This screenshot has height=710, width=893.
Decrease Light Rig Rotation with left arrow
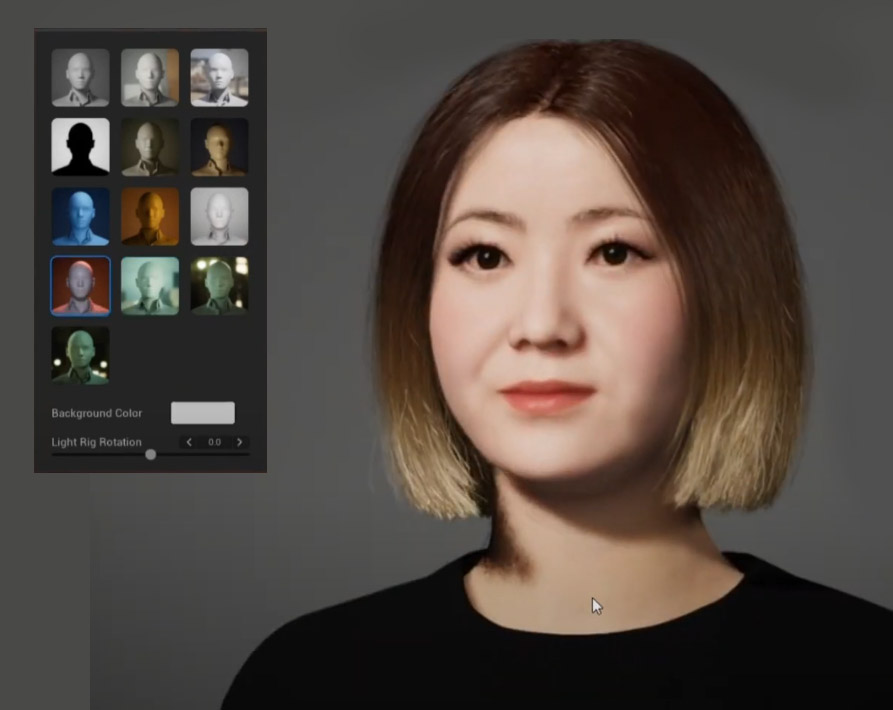[190, 442]
